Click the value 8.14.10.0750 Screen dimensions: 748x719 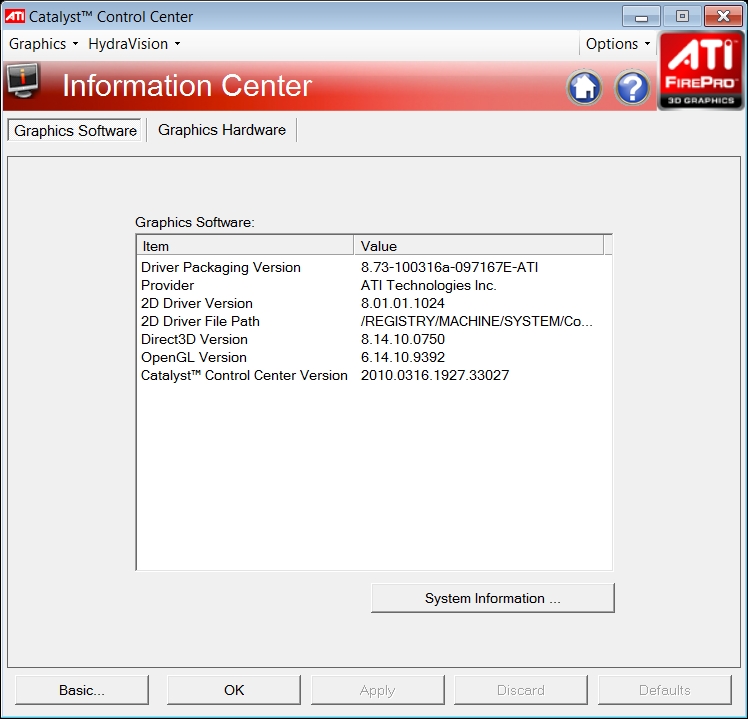(403, 340)
